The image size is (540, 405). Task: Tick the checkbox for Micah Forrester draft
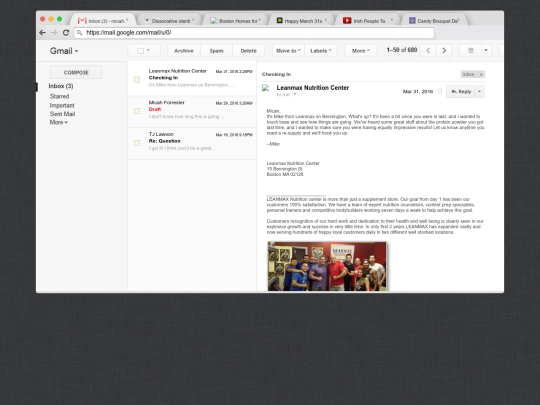tap(137, 111)
